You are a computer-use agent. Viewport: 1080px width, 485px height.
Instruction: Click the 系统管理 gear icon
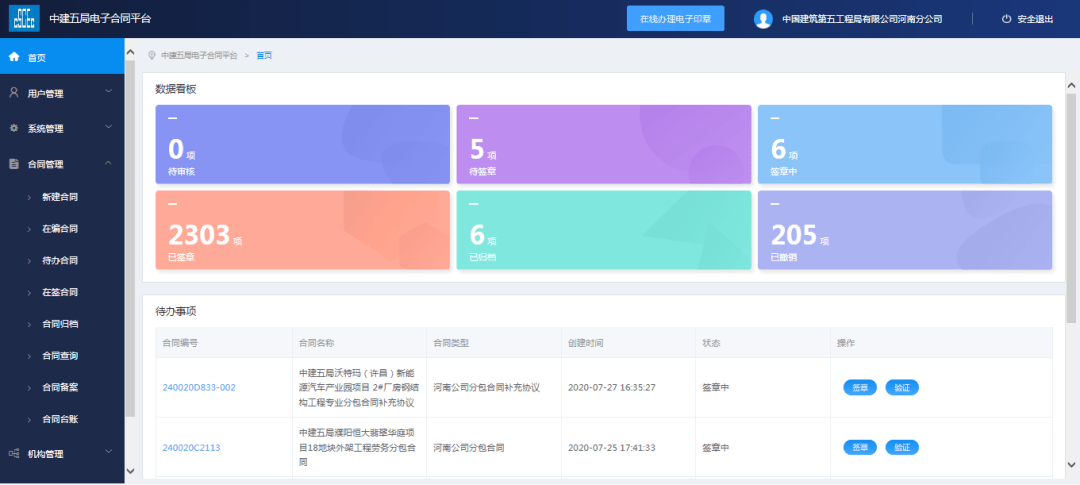14,128
